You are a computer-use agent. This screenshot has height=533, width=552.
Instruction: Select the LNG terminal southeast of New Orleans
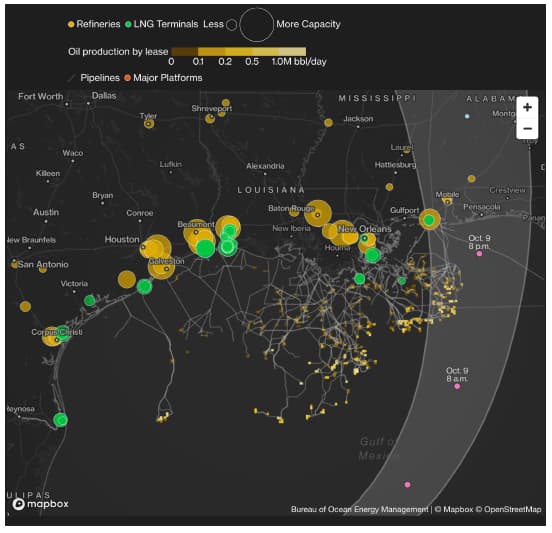click(372, 255)
